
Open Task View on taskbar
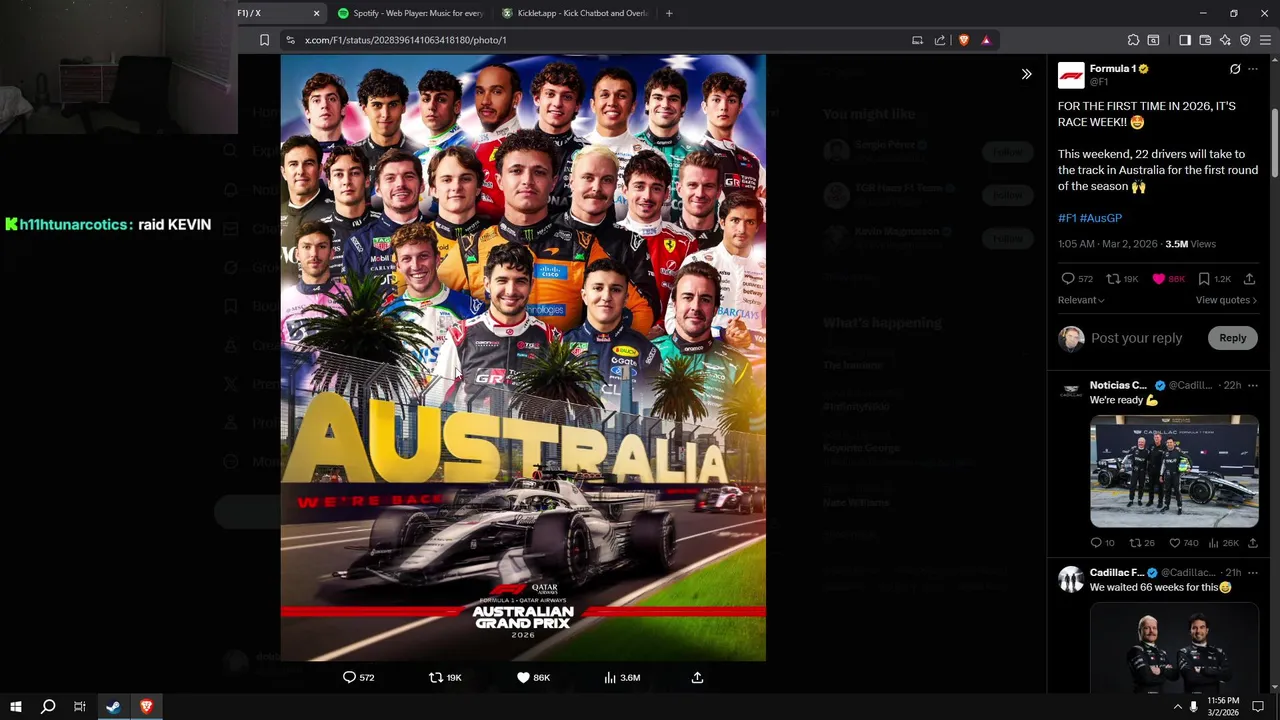tap(80, 707)
